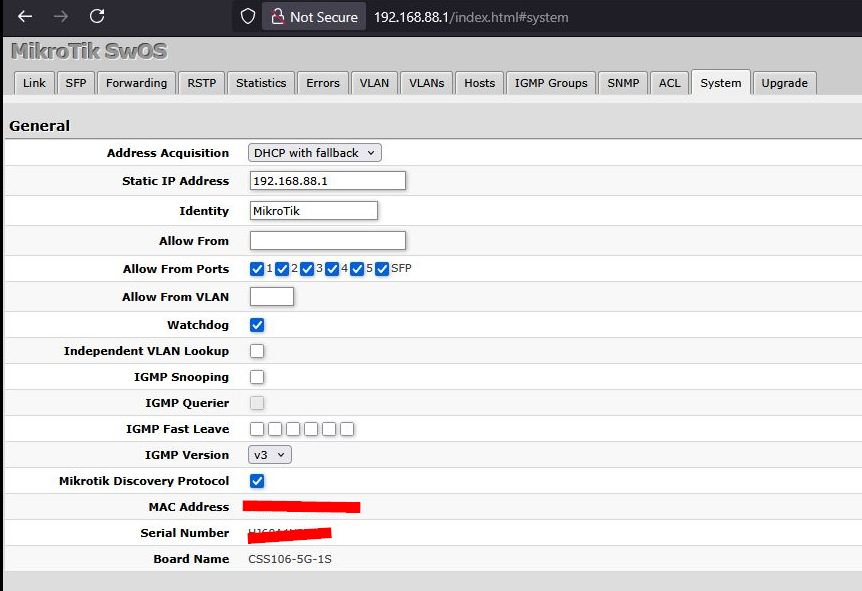Screen dimensions: 862x591
Task: Go to the ACL tab
Action: pos(670,83)
